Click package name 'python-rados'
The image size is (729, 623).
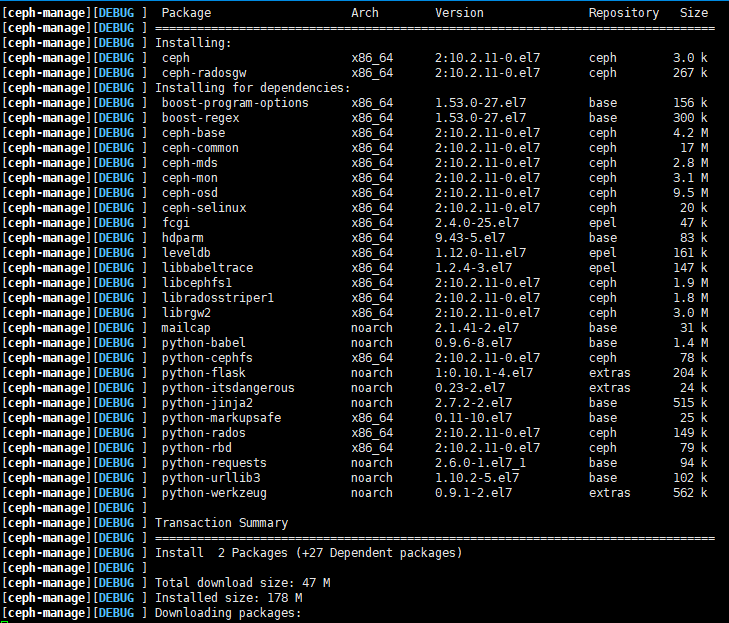tap(204, 433)
